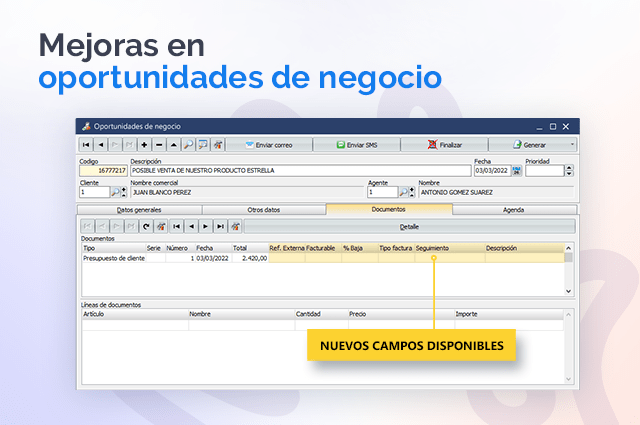Open the calendar picker next to Fecha
This screenshot has height=425, width=640.
pyautogui.click(x=517, y=171)
